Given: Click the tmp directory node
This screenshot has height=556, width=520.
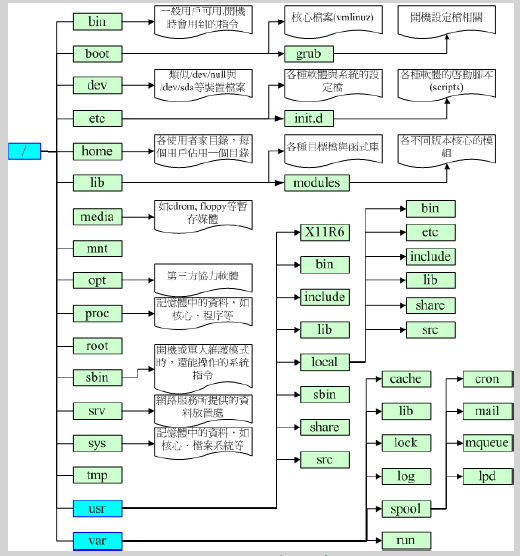Looking at the screenshot, I should 98,475.
